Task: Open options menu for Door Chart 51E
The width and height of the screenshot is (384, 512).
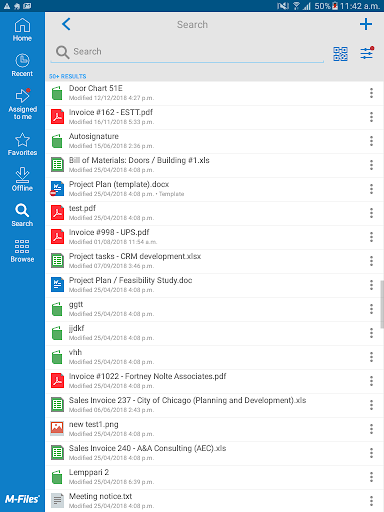Action: pos(371,93)
